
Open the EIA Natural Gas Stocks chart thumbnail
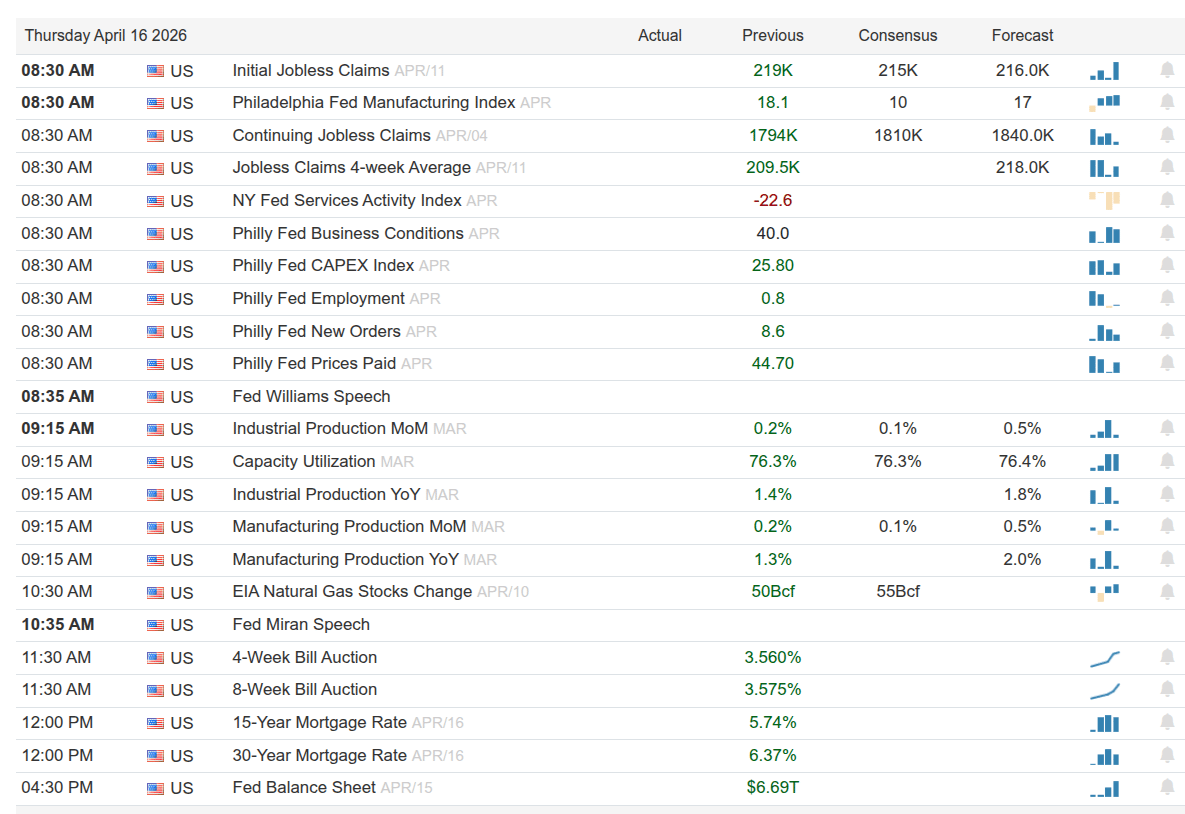point(1104,592)
